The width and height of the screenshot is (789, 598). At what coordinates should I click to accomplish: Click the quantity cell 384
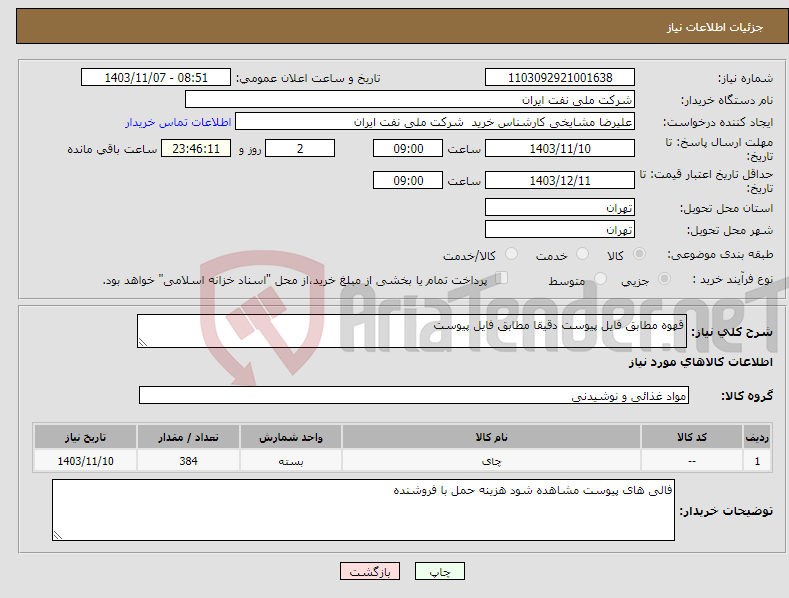188,461
